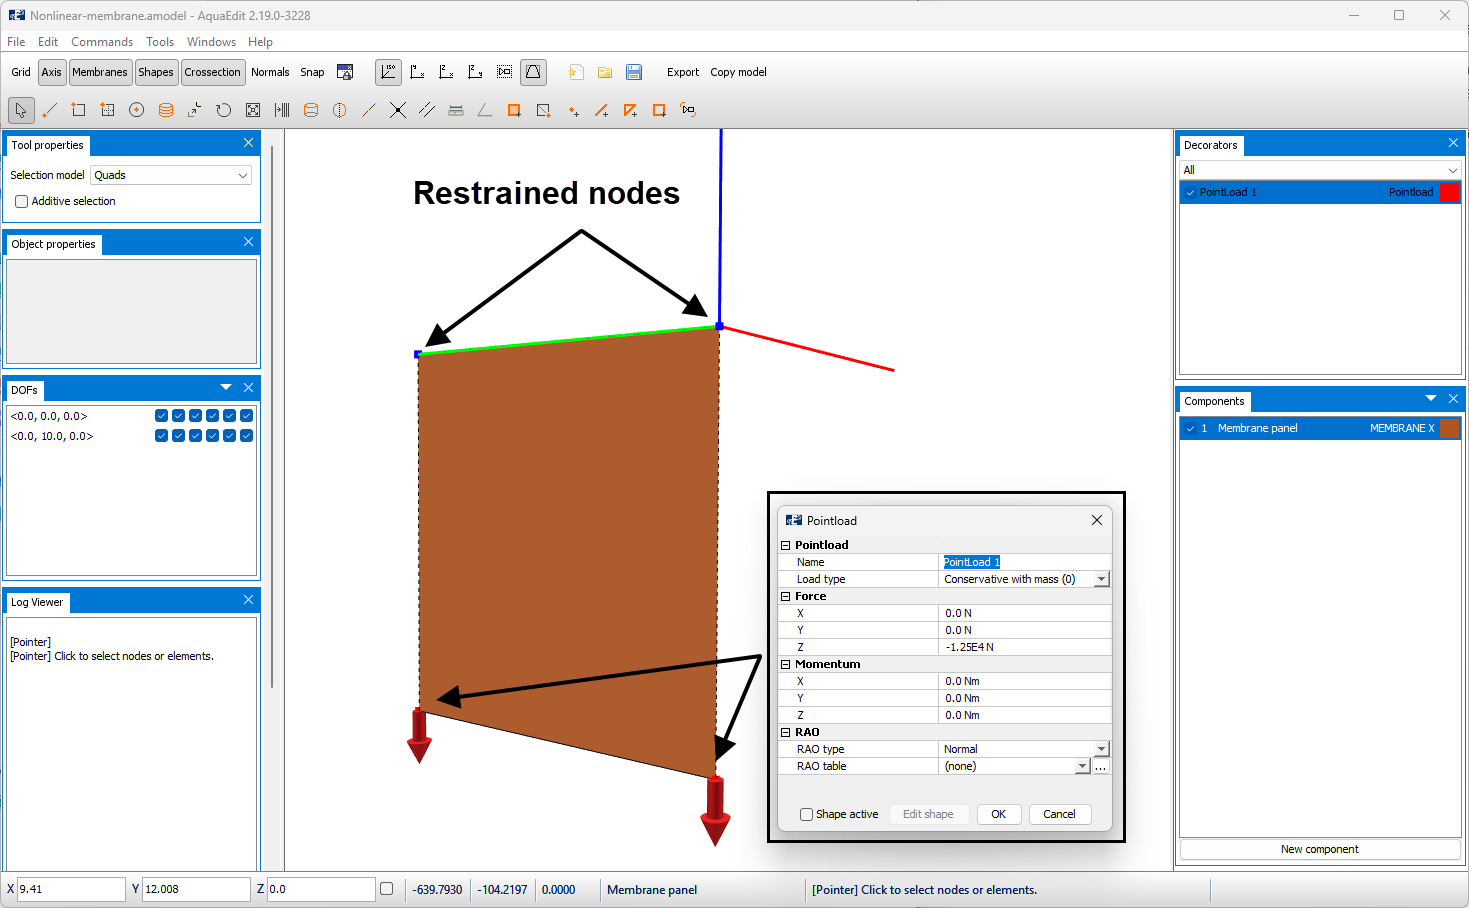The height and width of the screenshot is (908, 1469).
Task: Collapse the RAO section
Action: tap(786, 732)
